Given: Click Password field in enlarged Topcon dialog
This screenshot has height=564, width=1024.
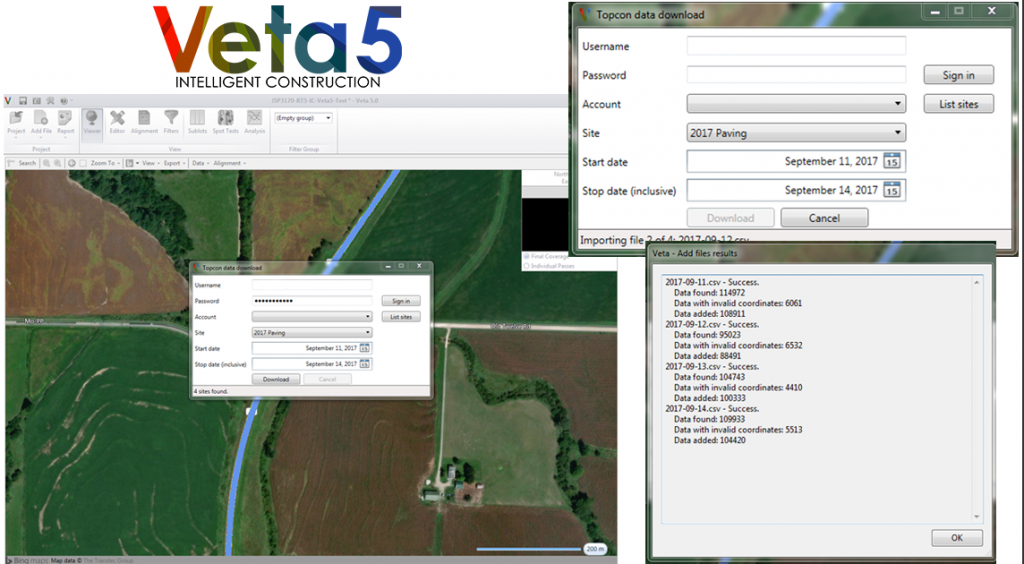Looking at the screenshot, I should 796,74.
